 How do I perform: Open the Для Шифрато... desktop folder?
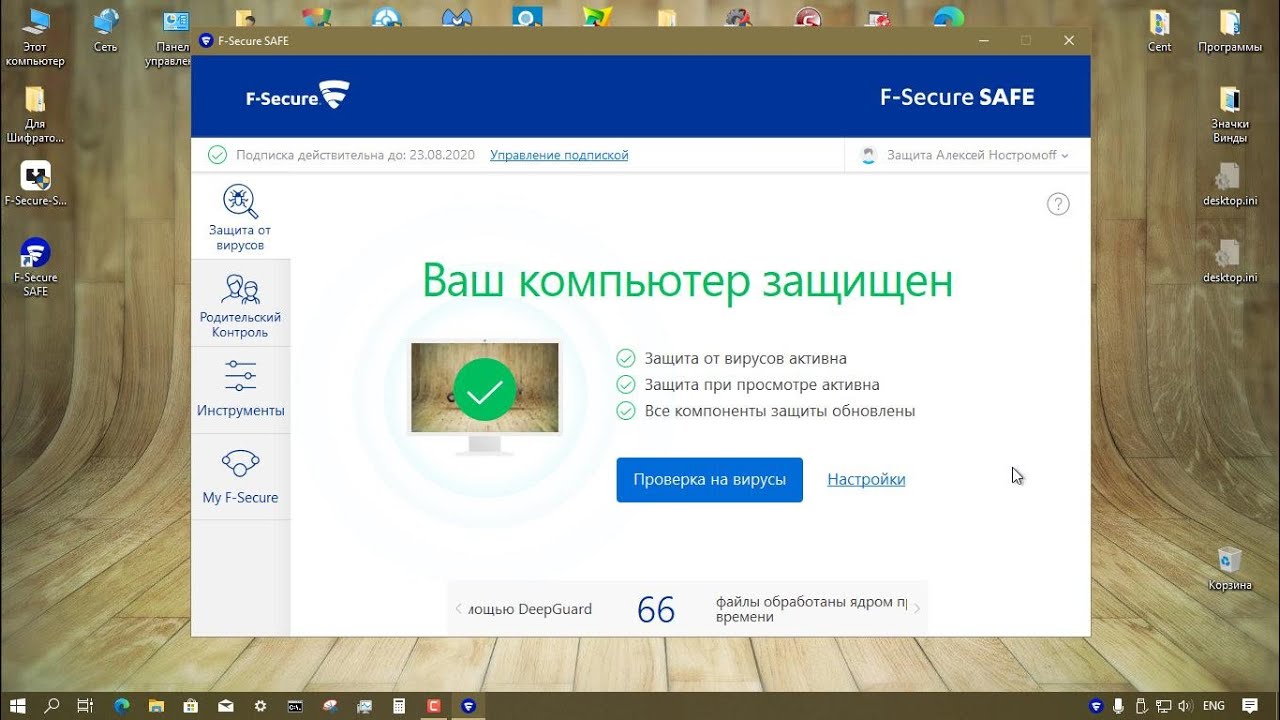(35, 114)
